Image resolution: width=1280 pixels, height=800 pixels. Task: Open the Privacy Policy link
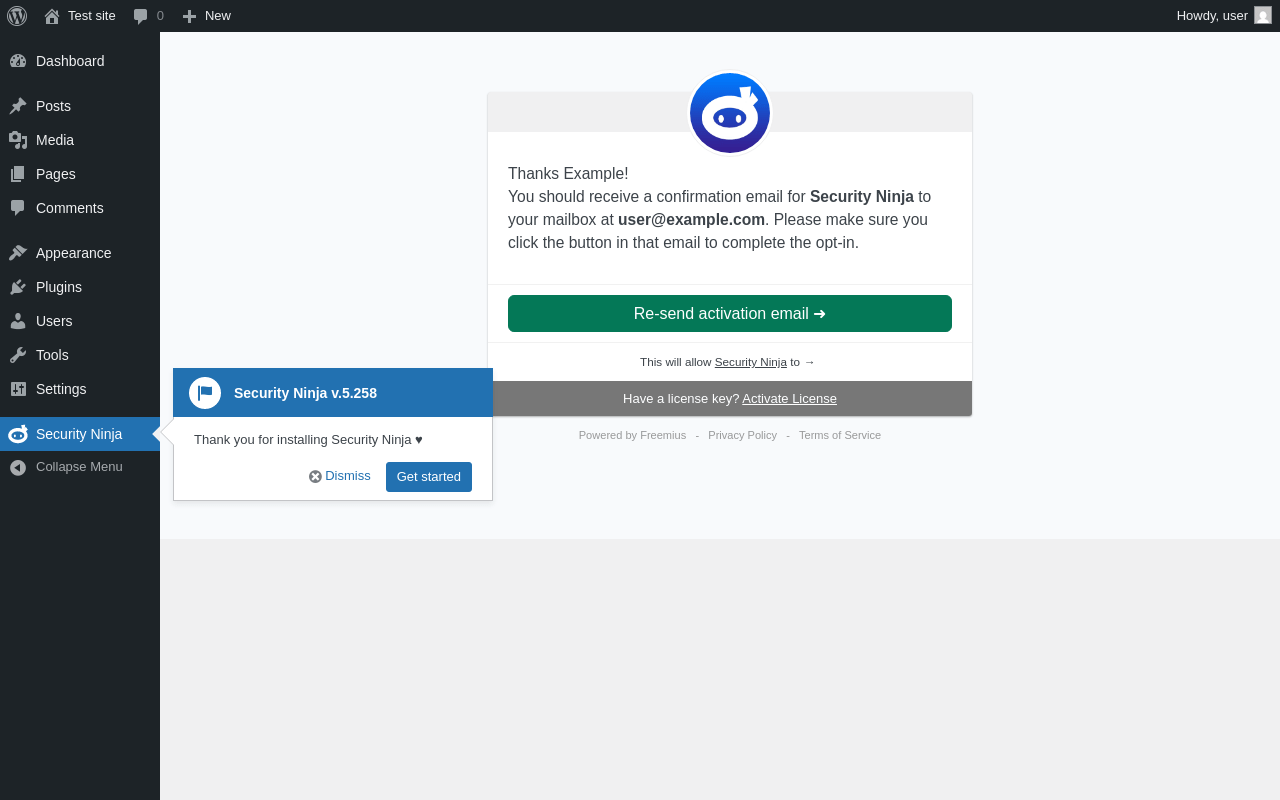pos(742,435)
